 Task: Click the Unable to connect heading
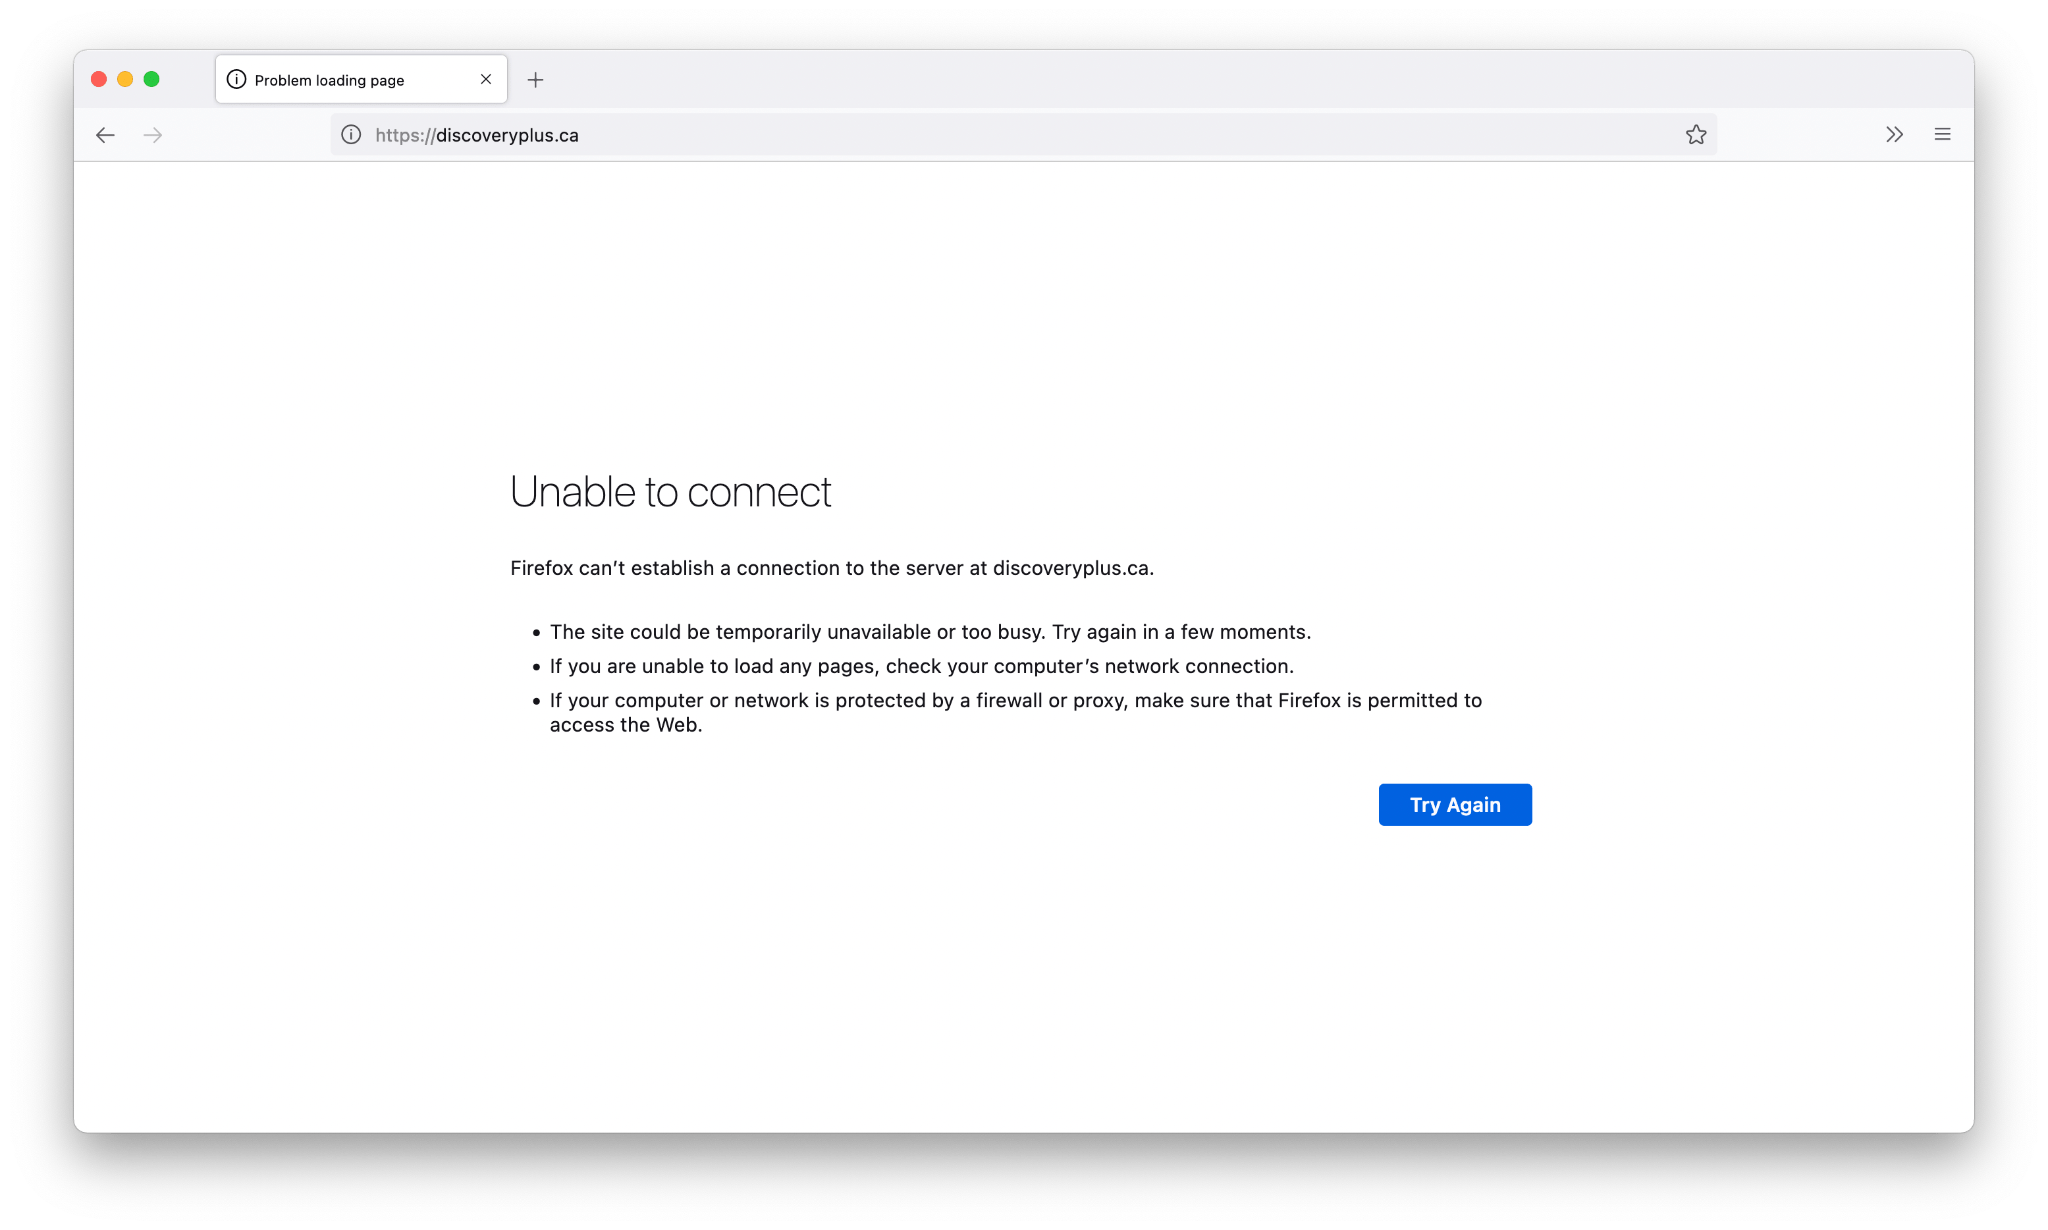(x=670, y=491)
